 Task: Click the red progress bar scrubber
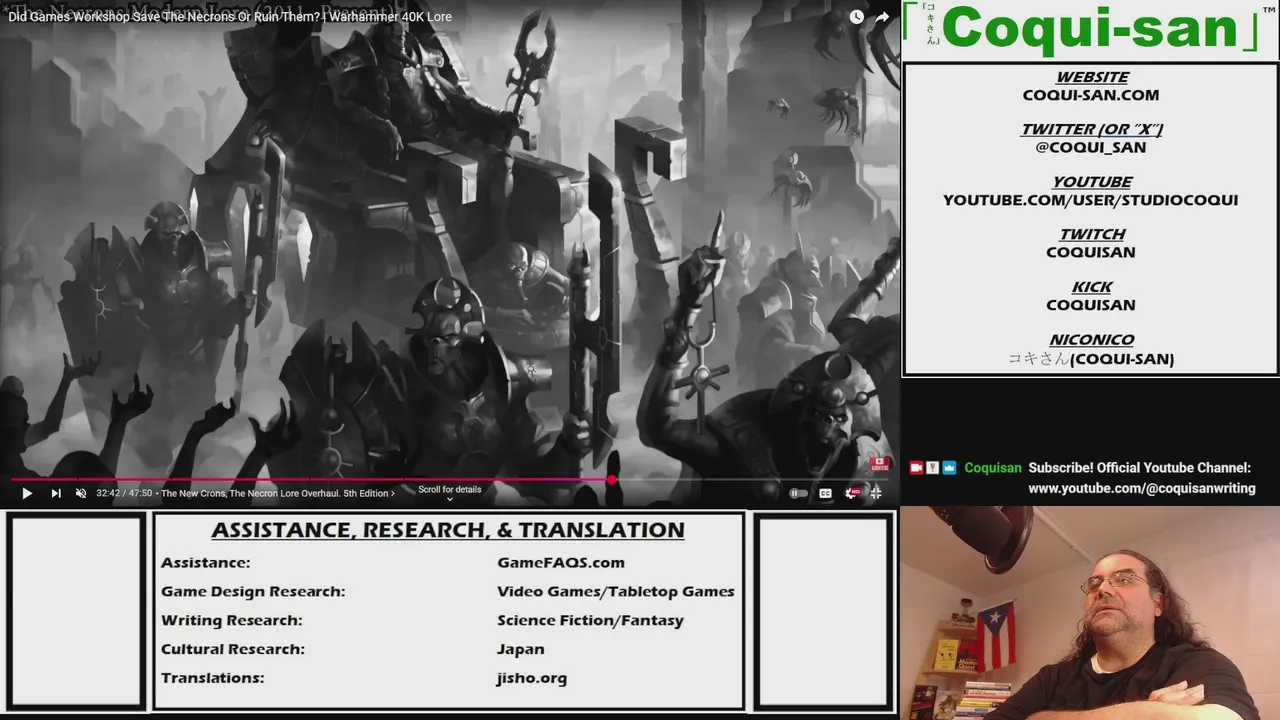(611, 480)
